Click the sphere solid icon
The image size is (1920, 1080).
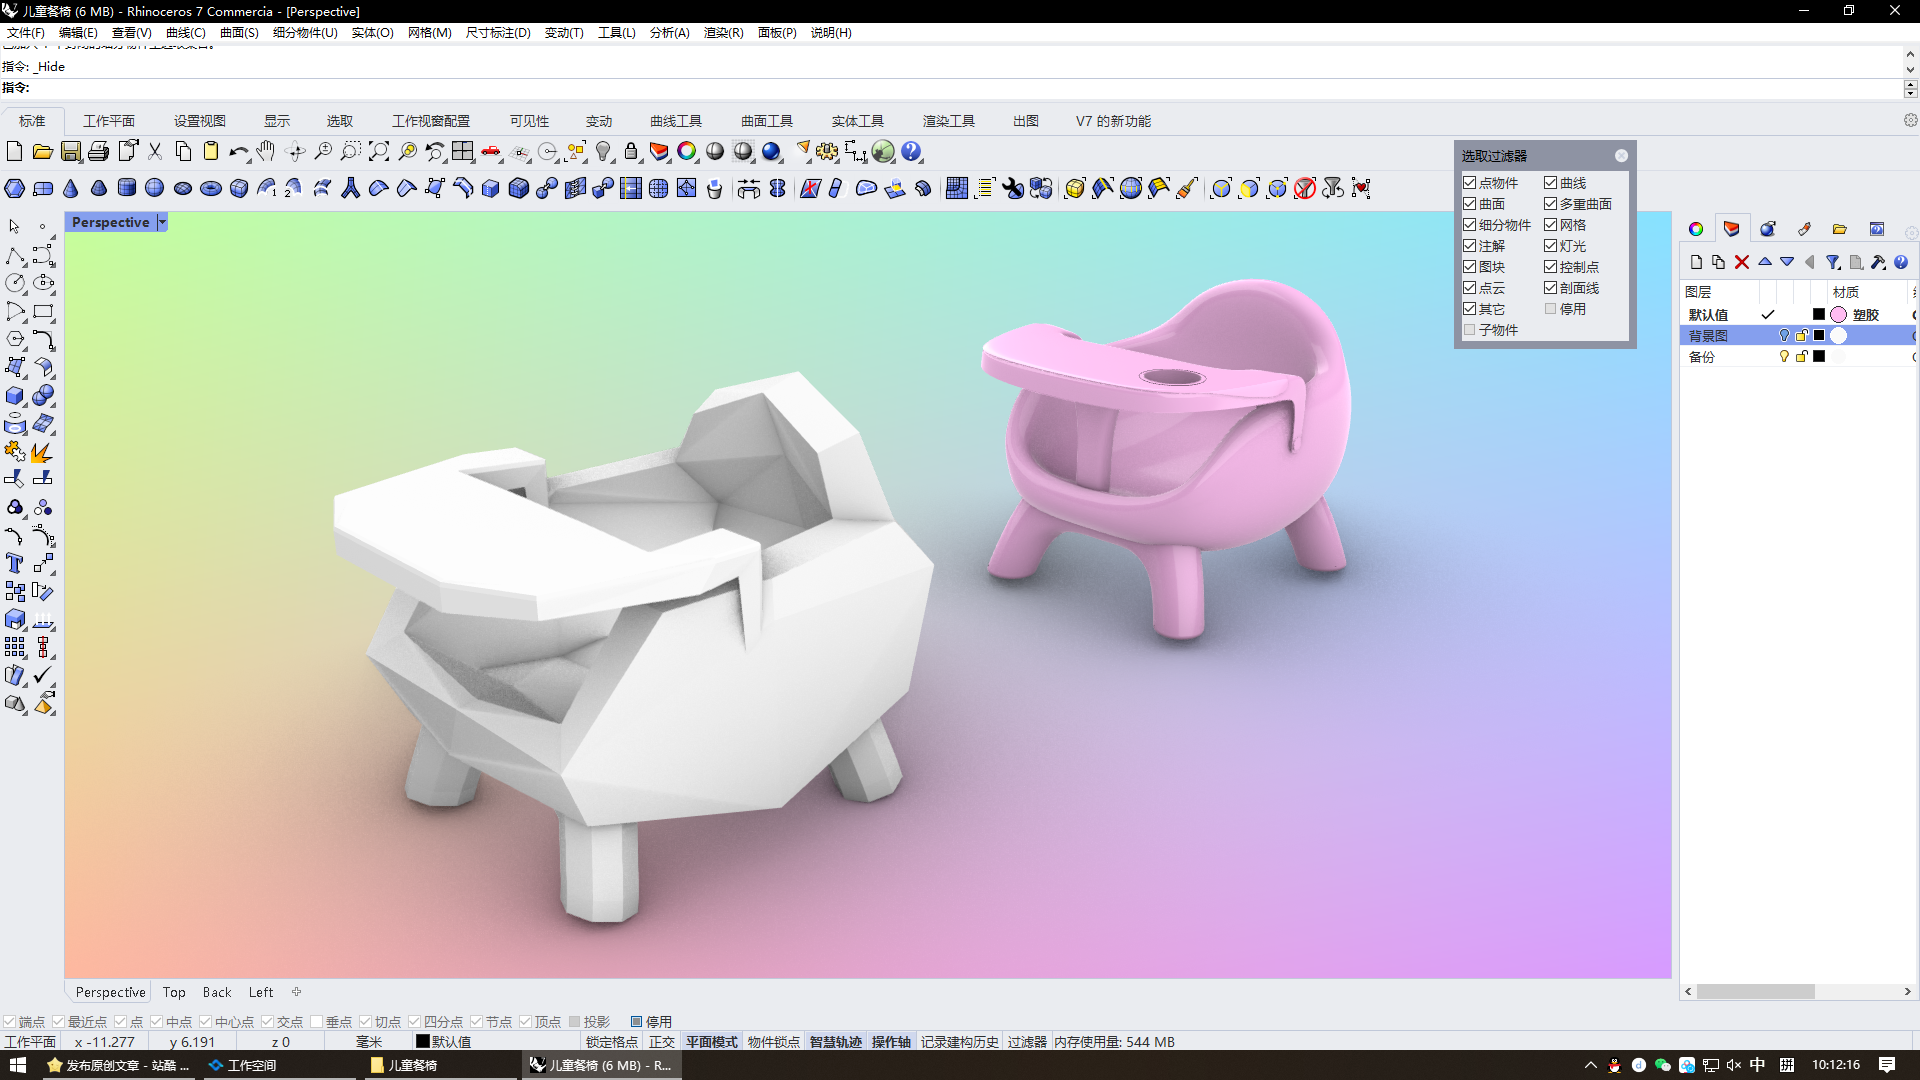coord(154,188)
